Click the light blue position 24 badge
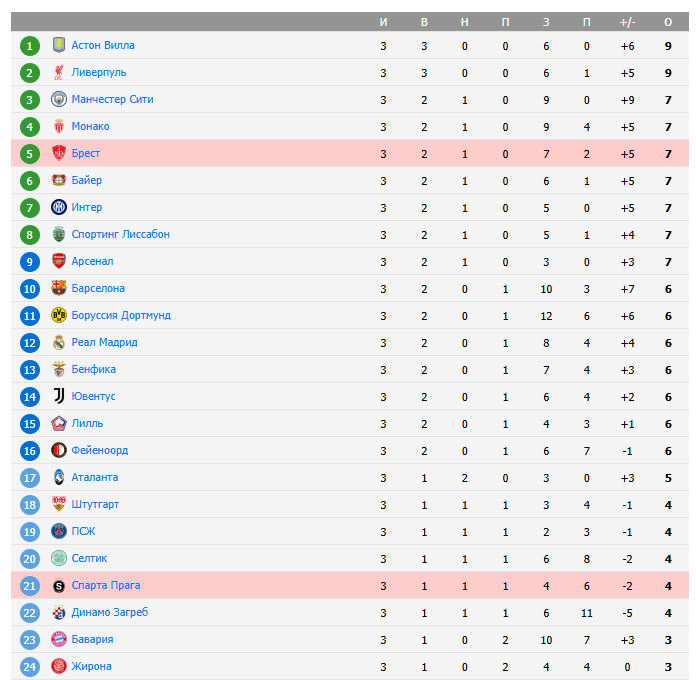 [30, 666]
